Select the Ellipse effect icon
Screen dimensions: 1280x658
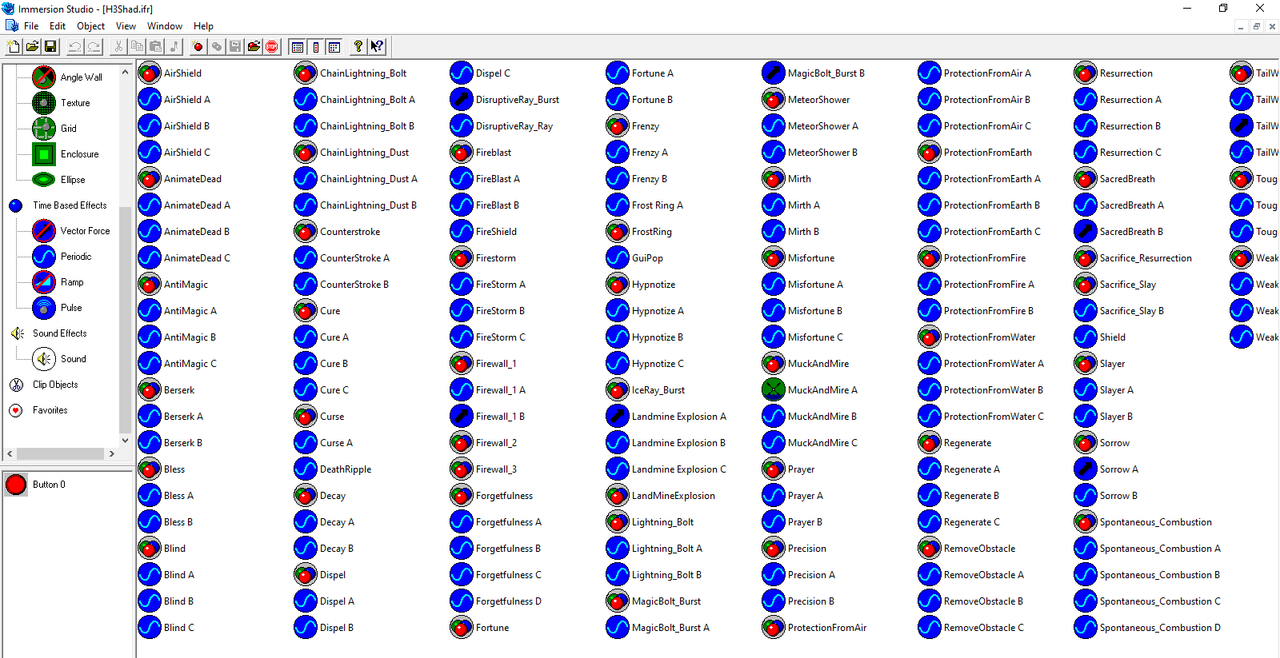point(44,180)
